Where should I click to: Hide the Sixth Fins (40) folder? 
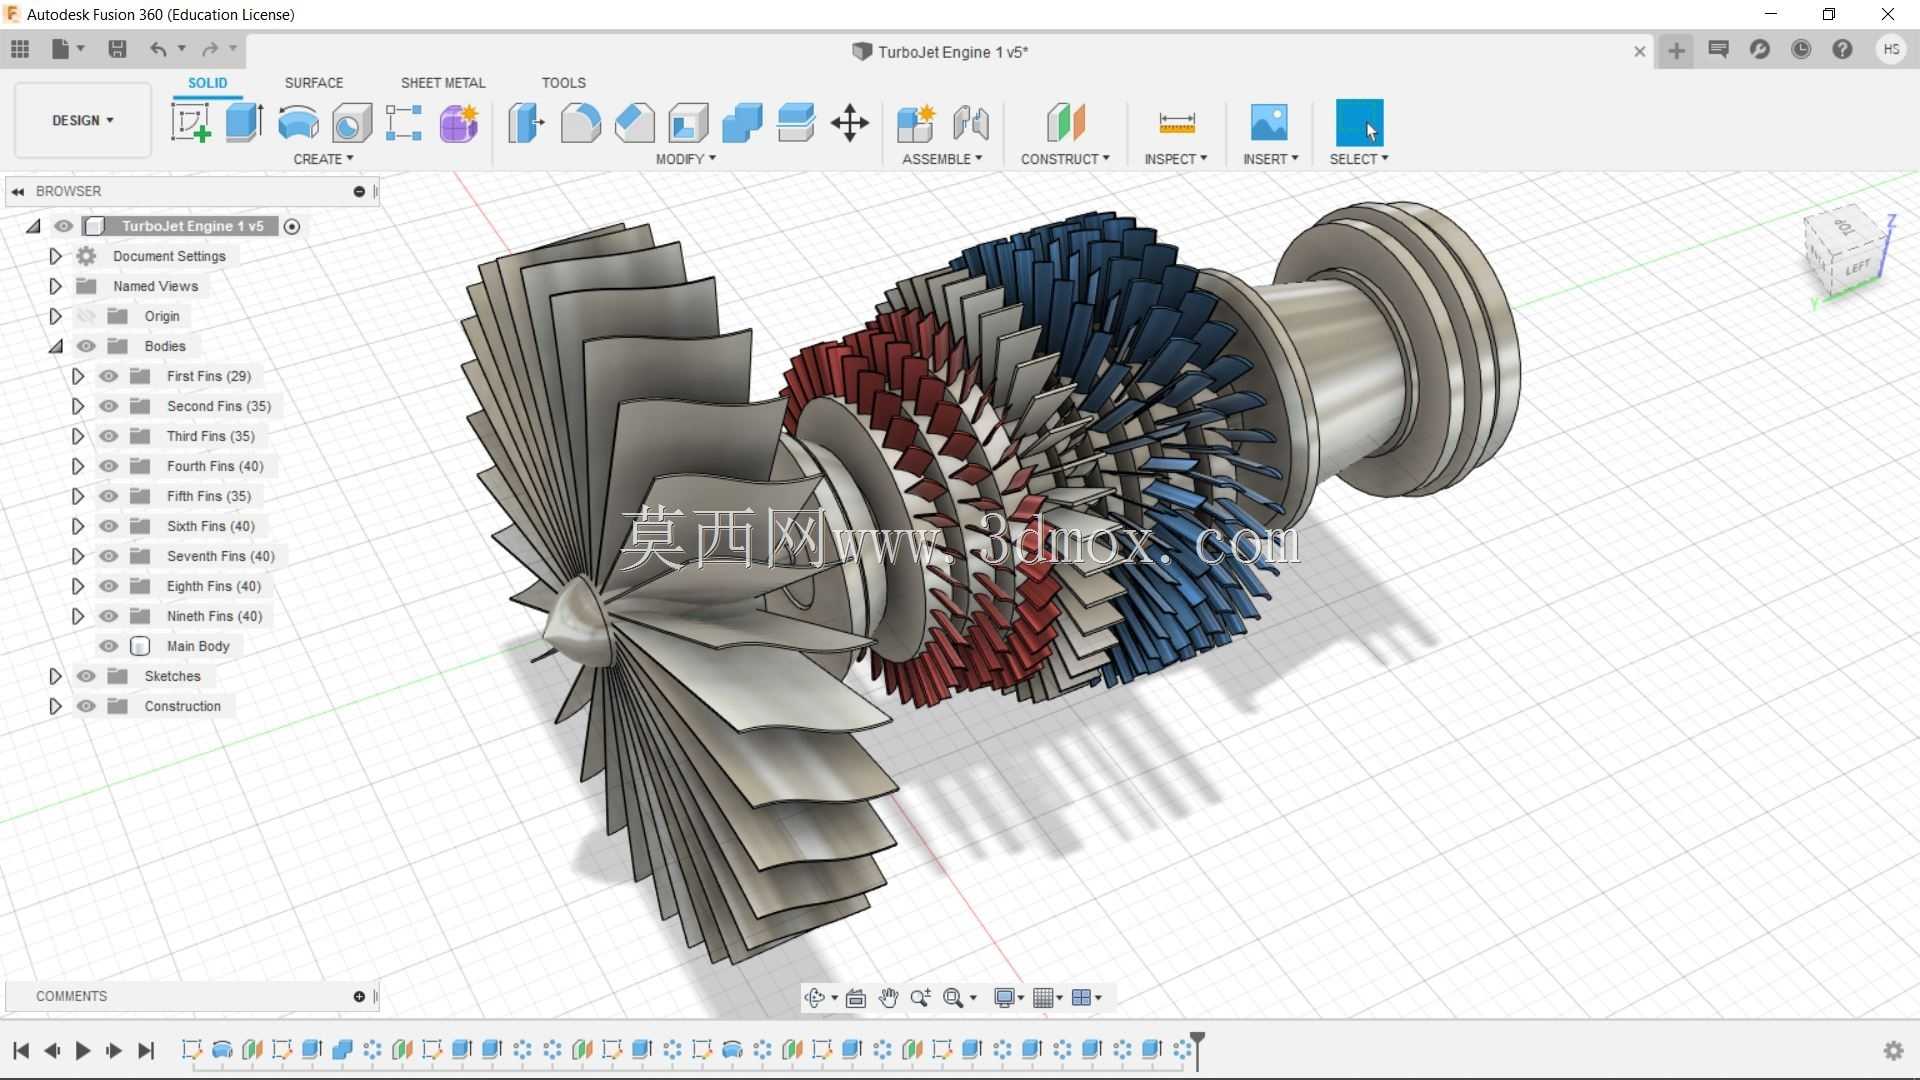click(109, 526)
